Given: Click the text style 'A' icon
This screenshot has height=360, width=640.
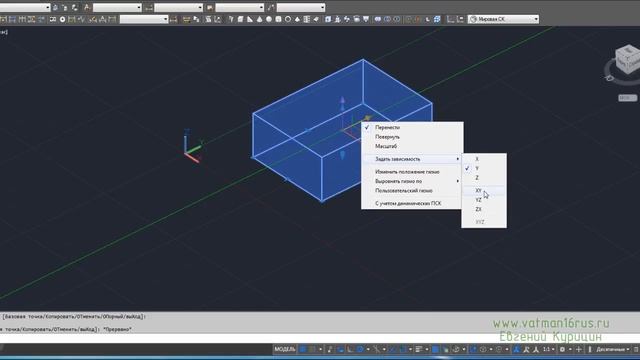Looking at the screenshot, I should 87,7.
